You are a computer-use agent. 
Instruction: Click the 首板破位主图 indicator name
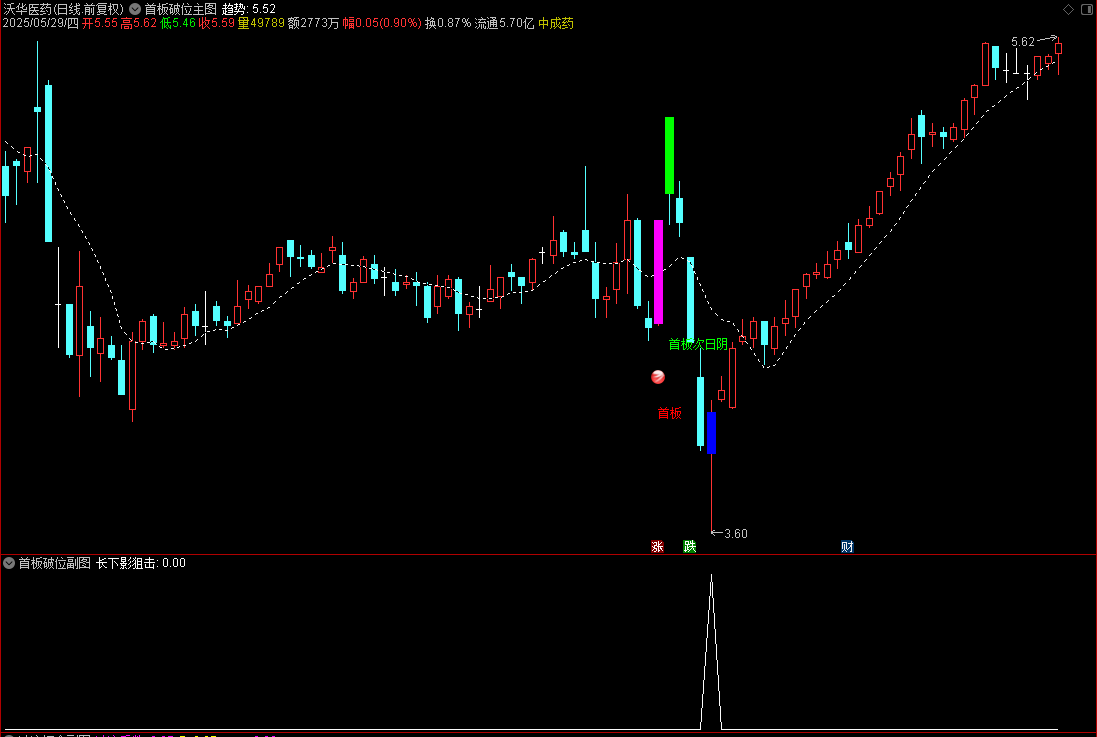coord(181,9)
